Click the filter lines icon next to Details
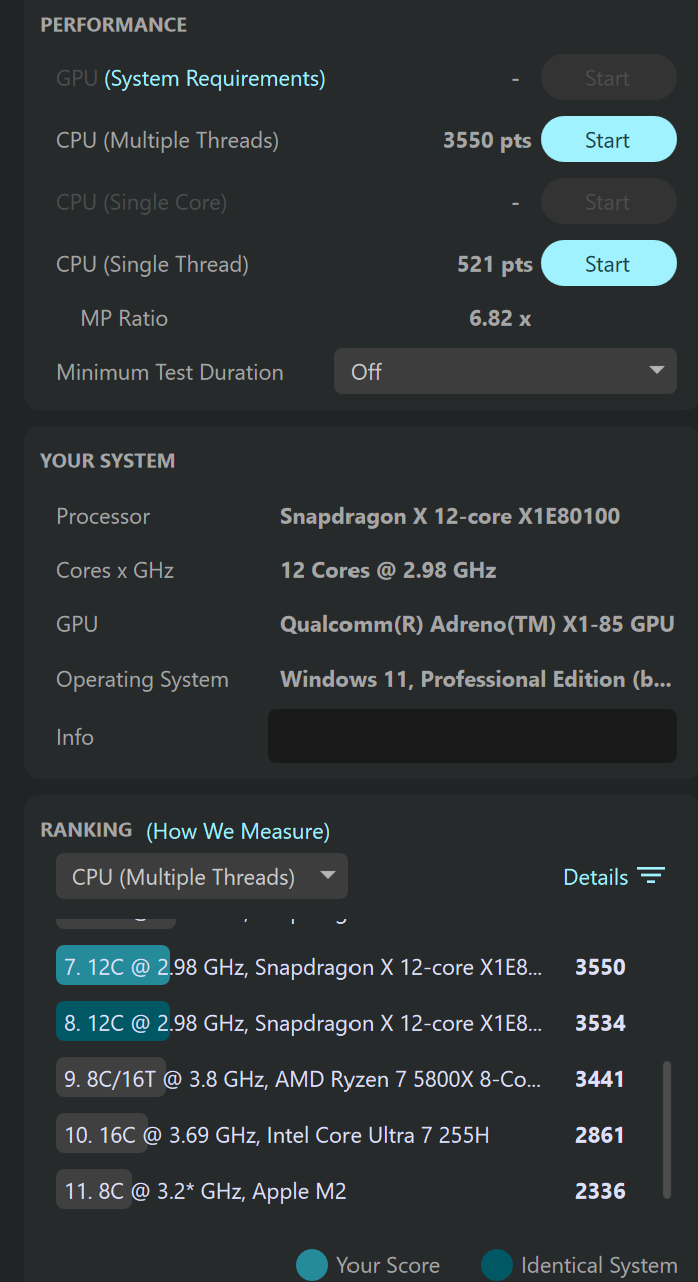The width and height of the screenshot is (698, 1282). coord(652,877)
